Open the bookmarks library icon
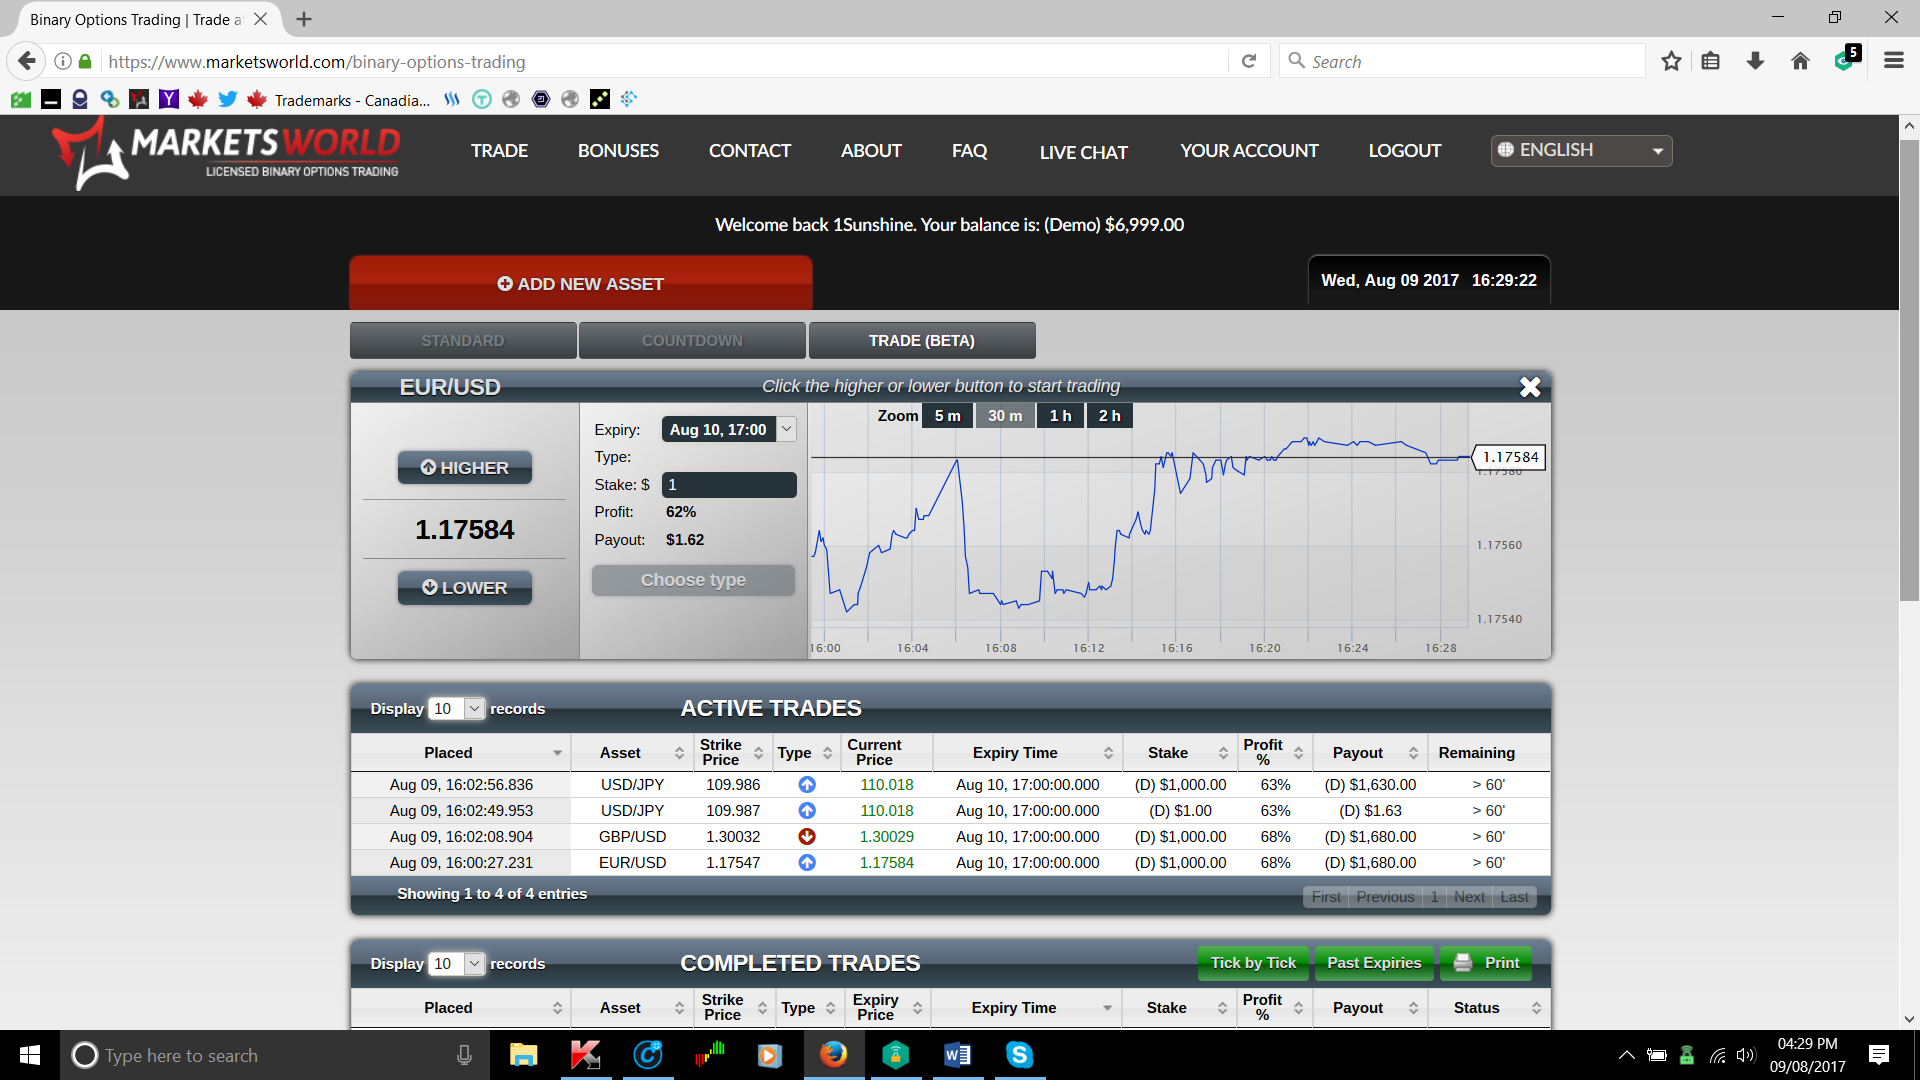The image size is (1920, 1080). click(1711, 62)
